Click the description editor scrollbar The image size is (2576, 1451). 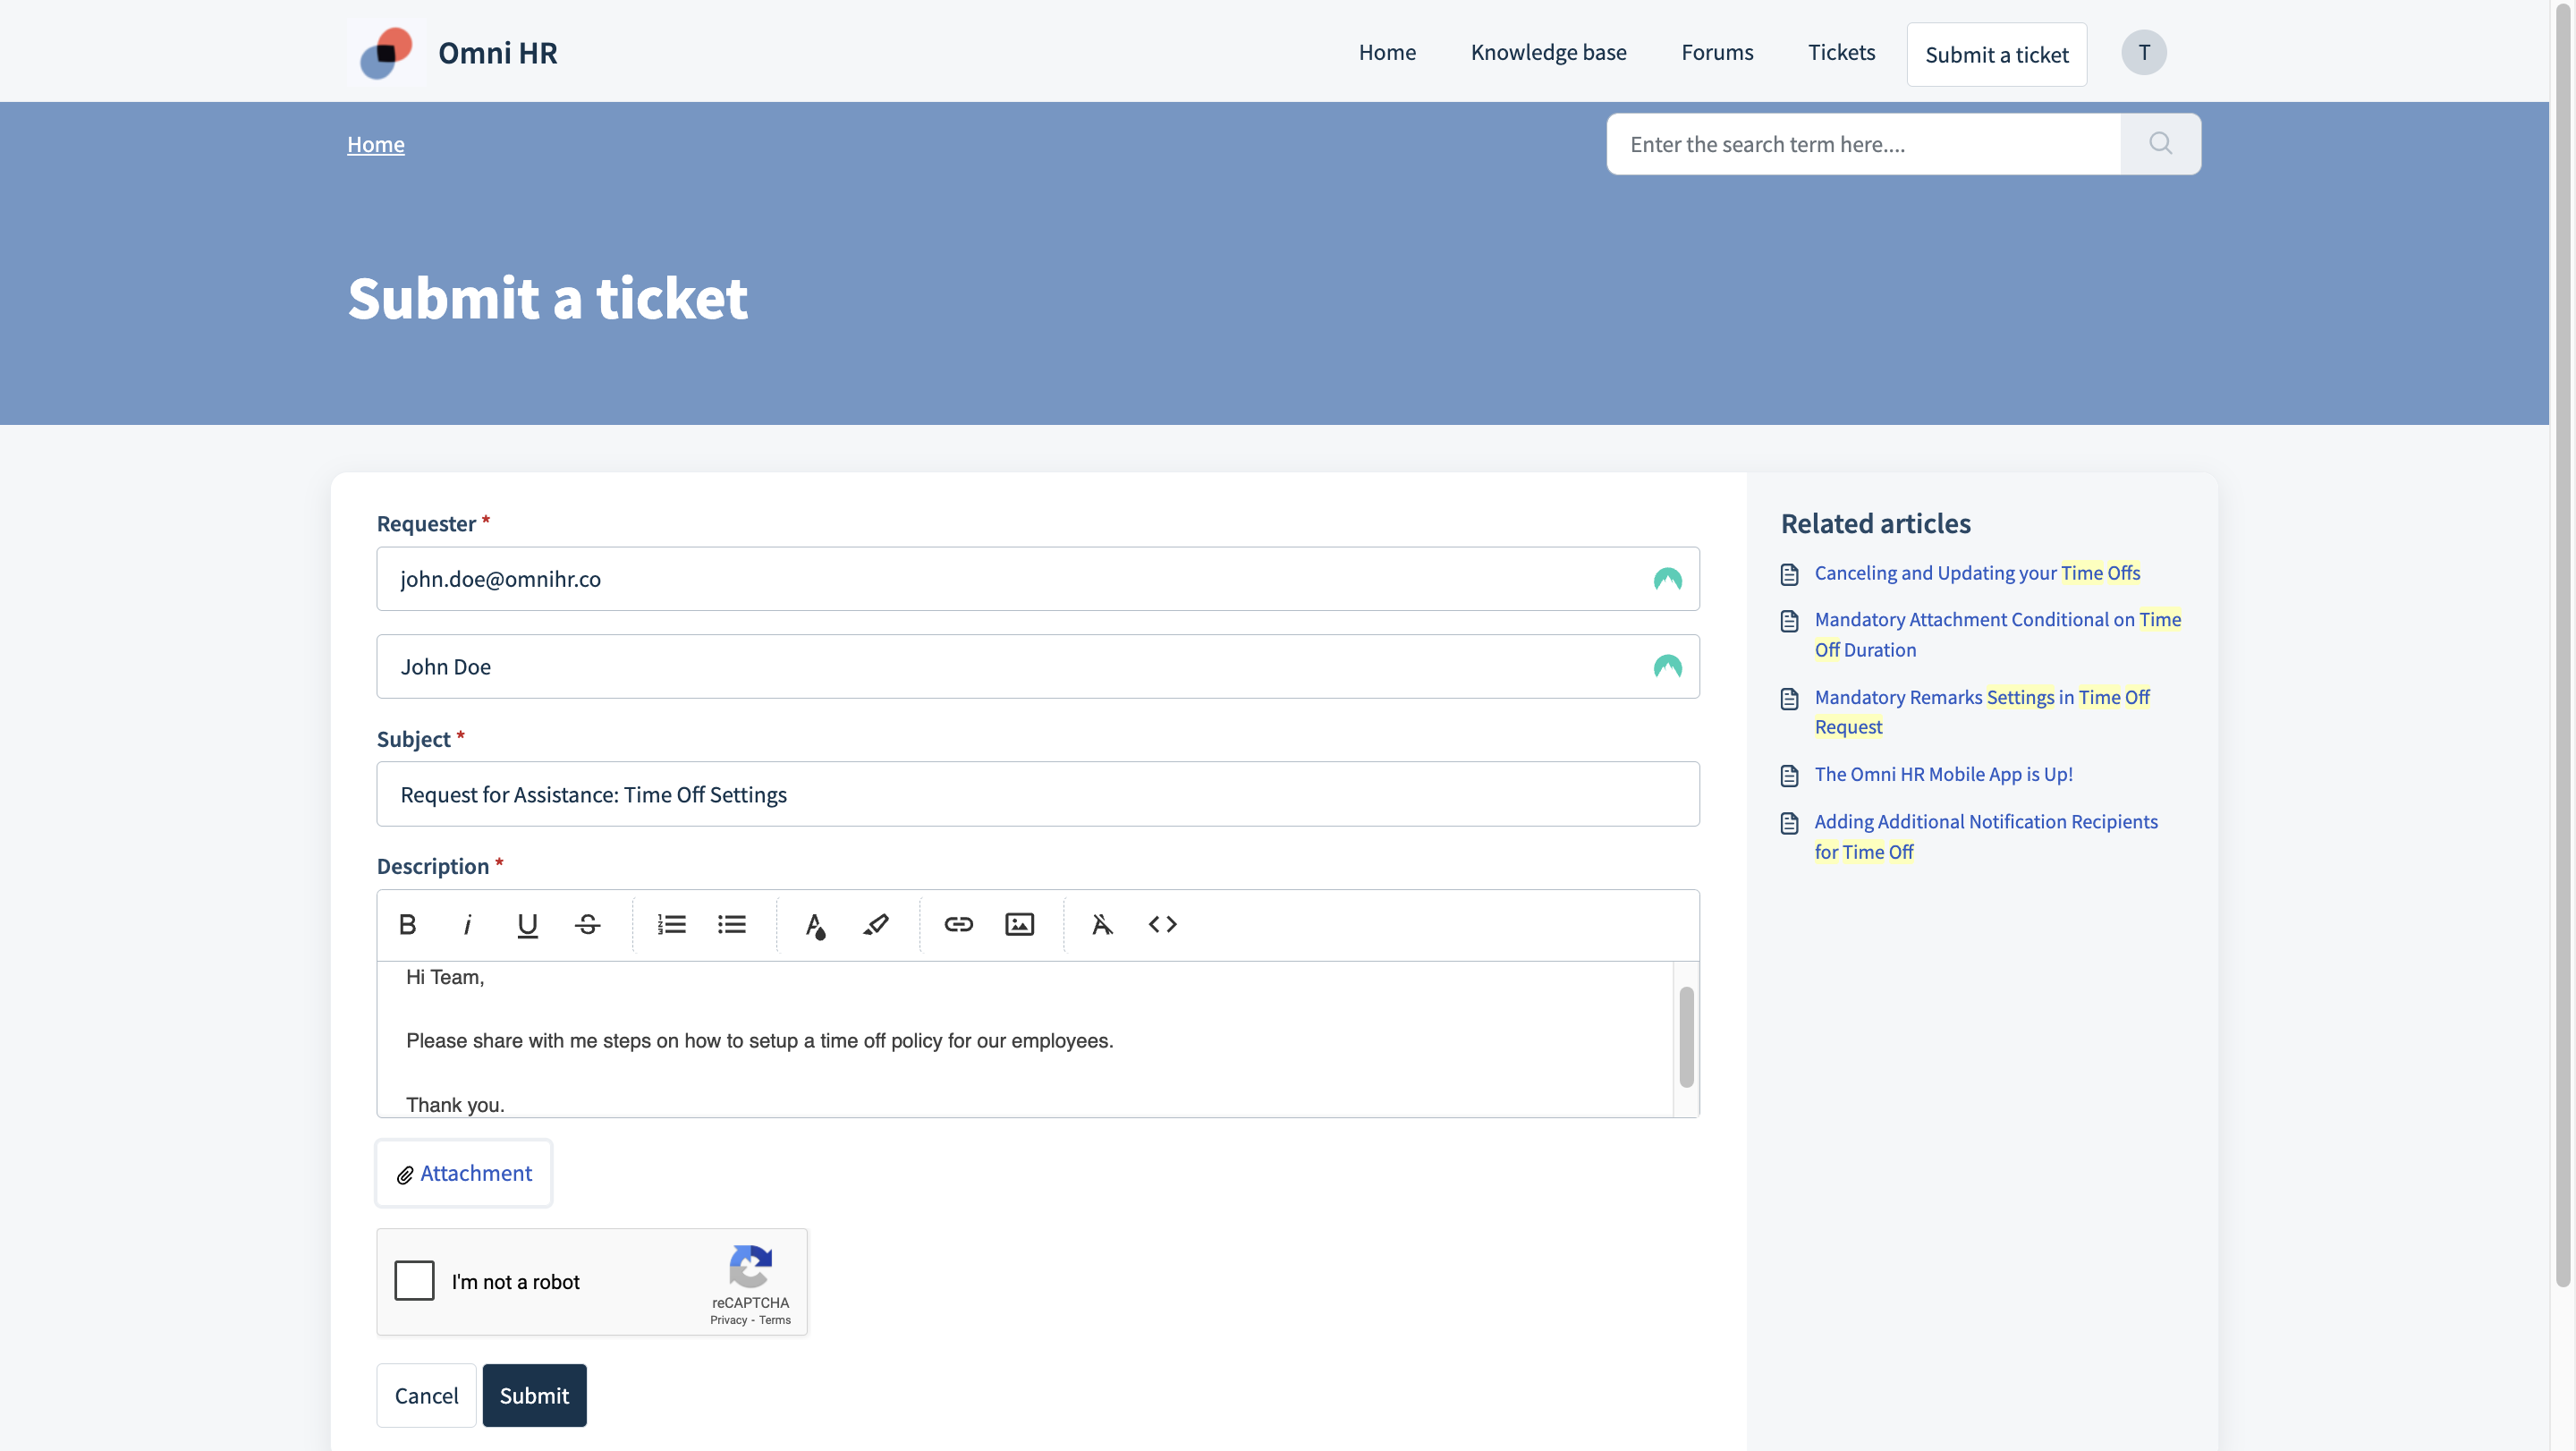1686,1037
